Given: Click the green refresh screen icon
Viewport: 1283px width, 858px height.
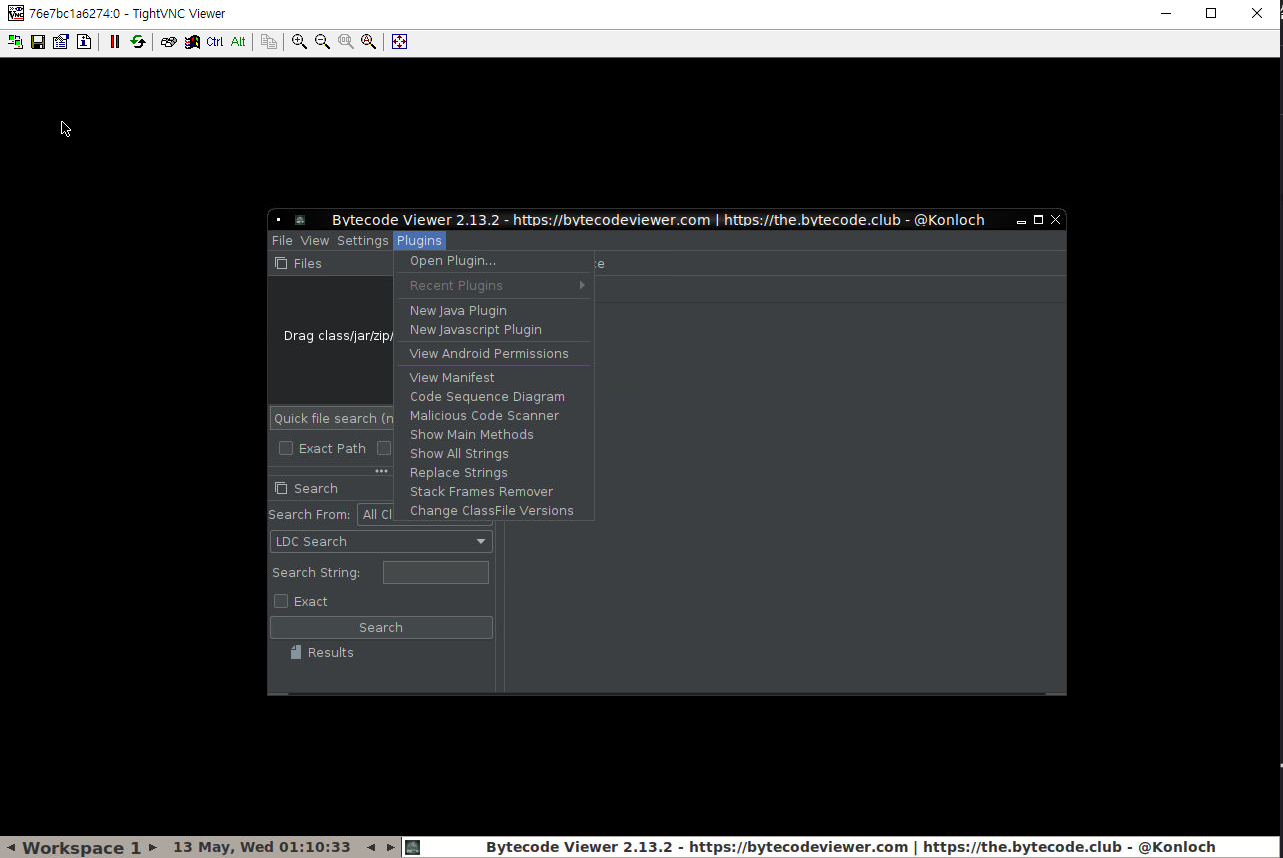Looking at the screenshot, I should [138, 42].
